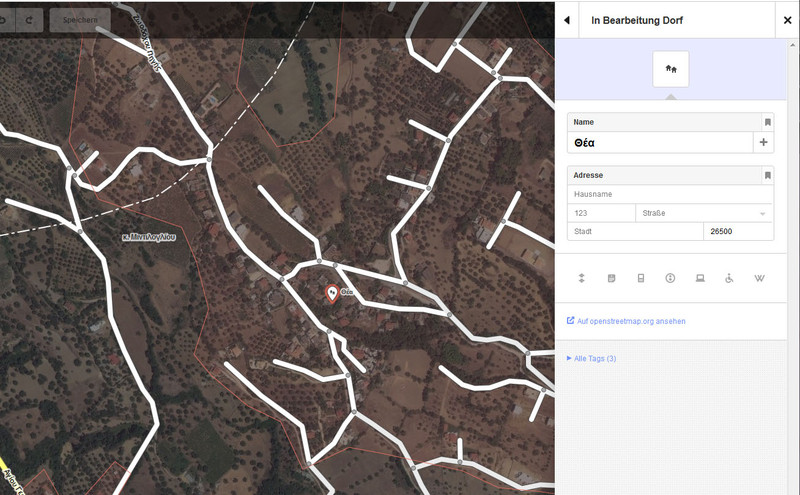Add the note field icon
The image size is (800, 495).
[611, 278]
